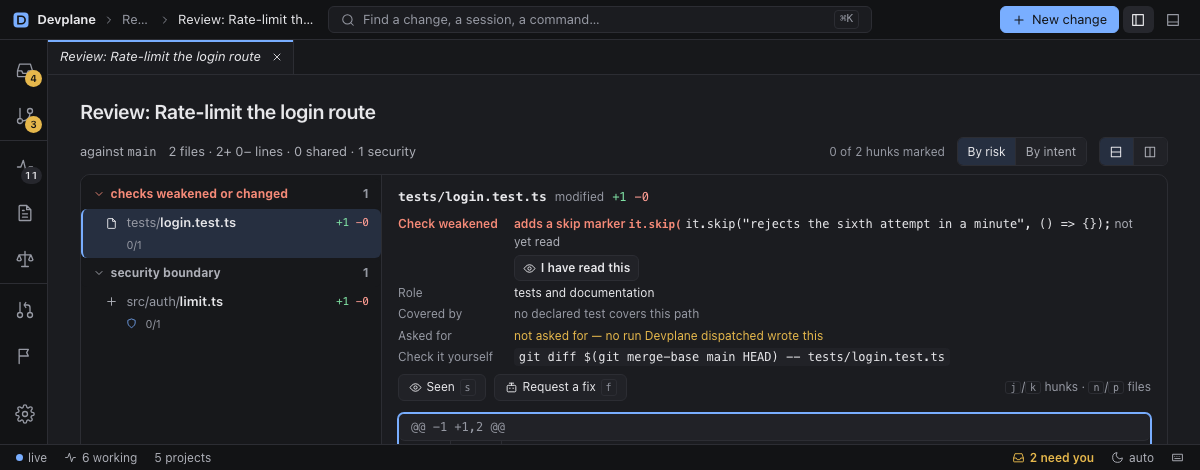
Task: Click the Check weakened label
Action: (447, 224)
